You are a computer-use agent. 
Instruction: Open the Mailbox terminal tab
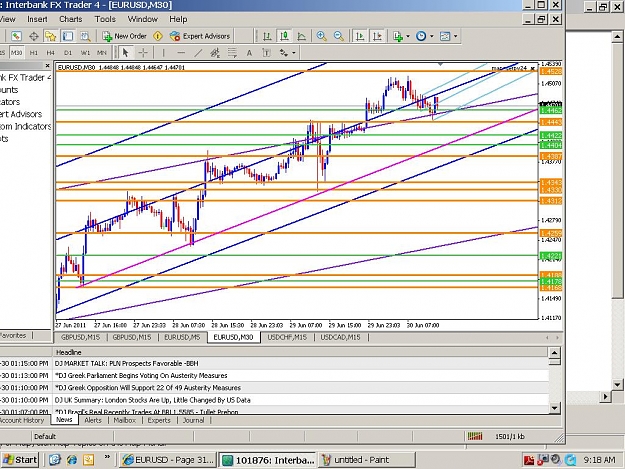(125, 420)
